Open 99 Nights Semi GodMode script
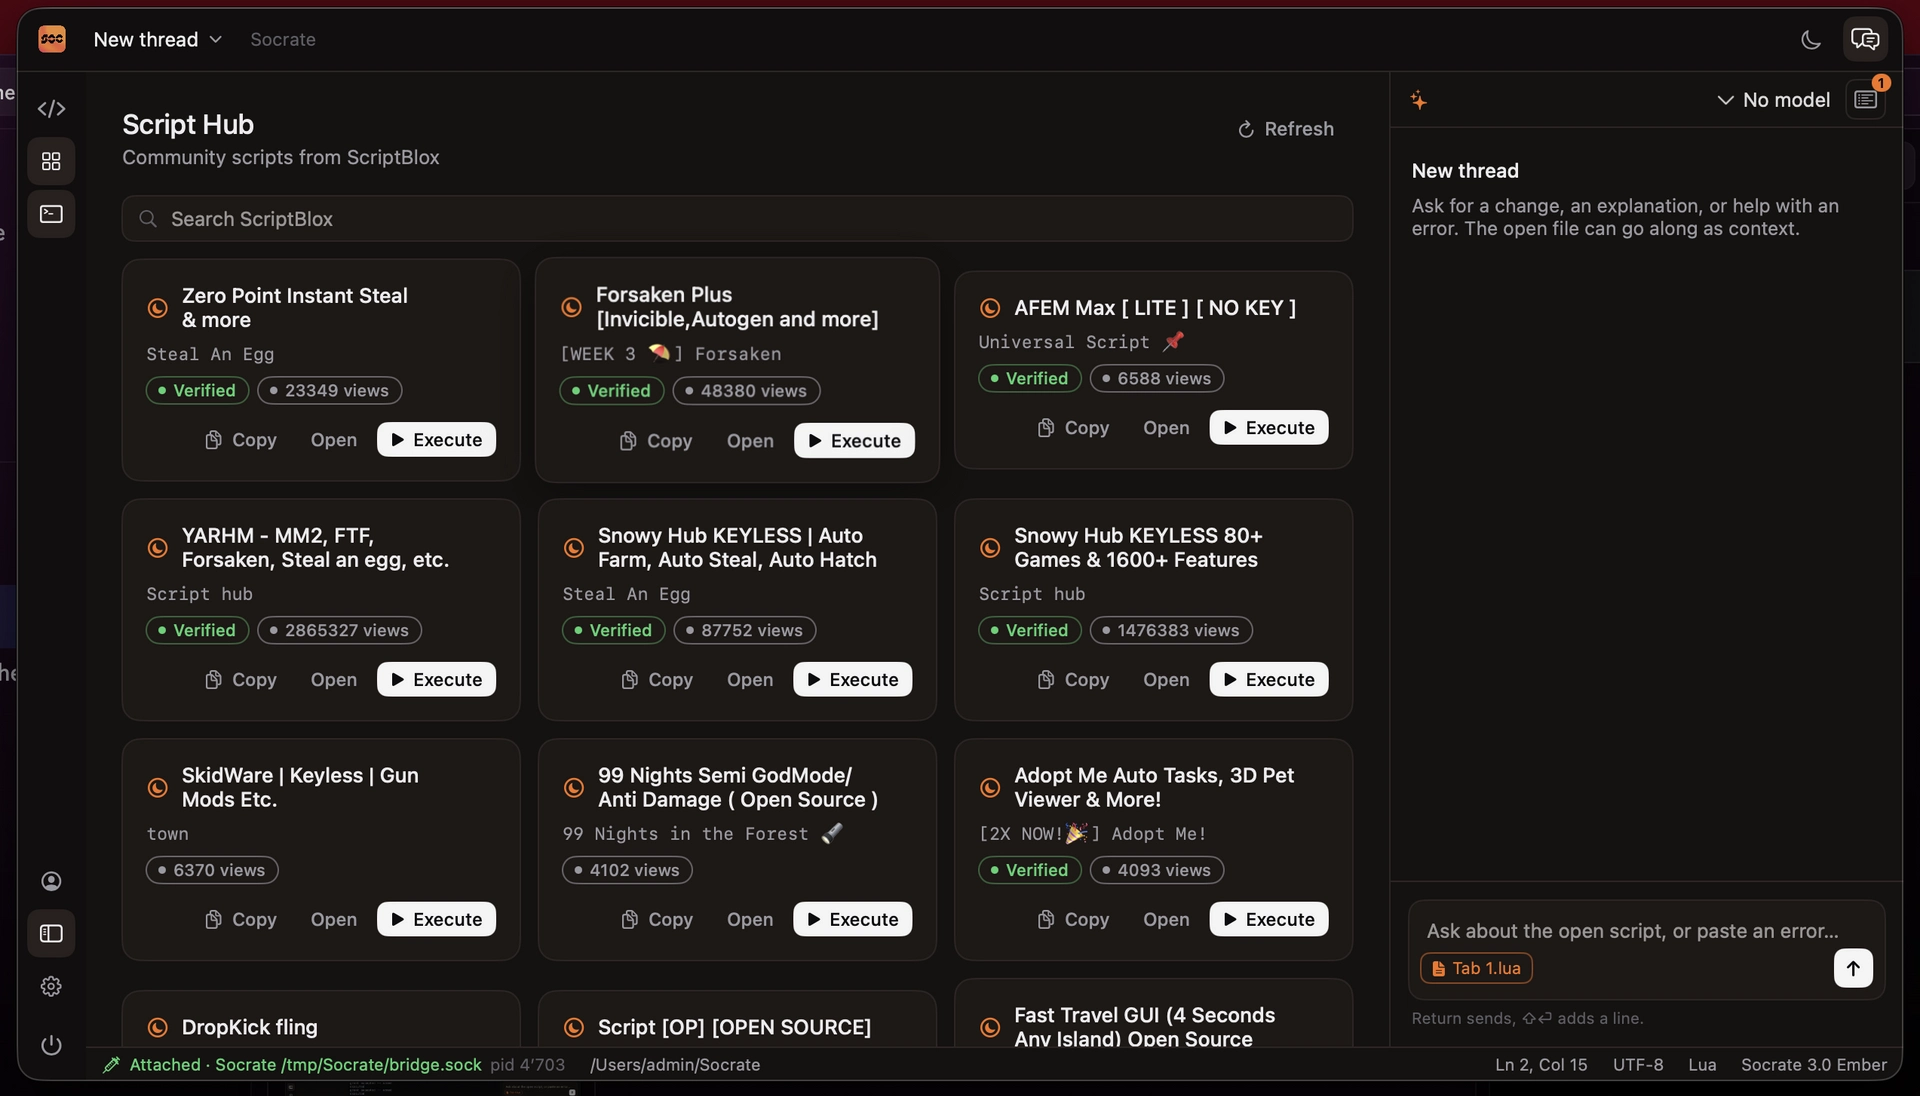 [750, 920]
